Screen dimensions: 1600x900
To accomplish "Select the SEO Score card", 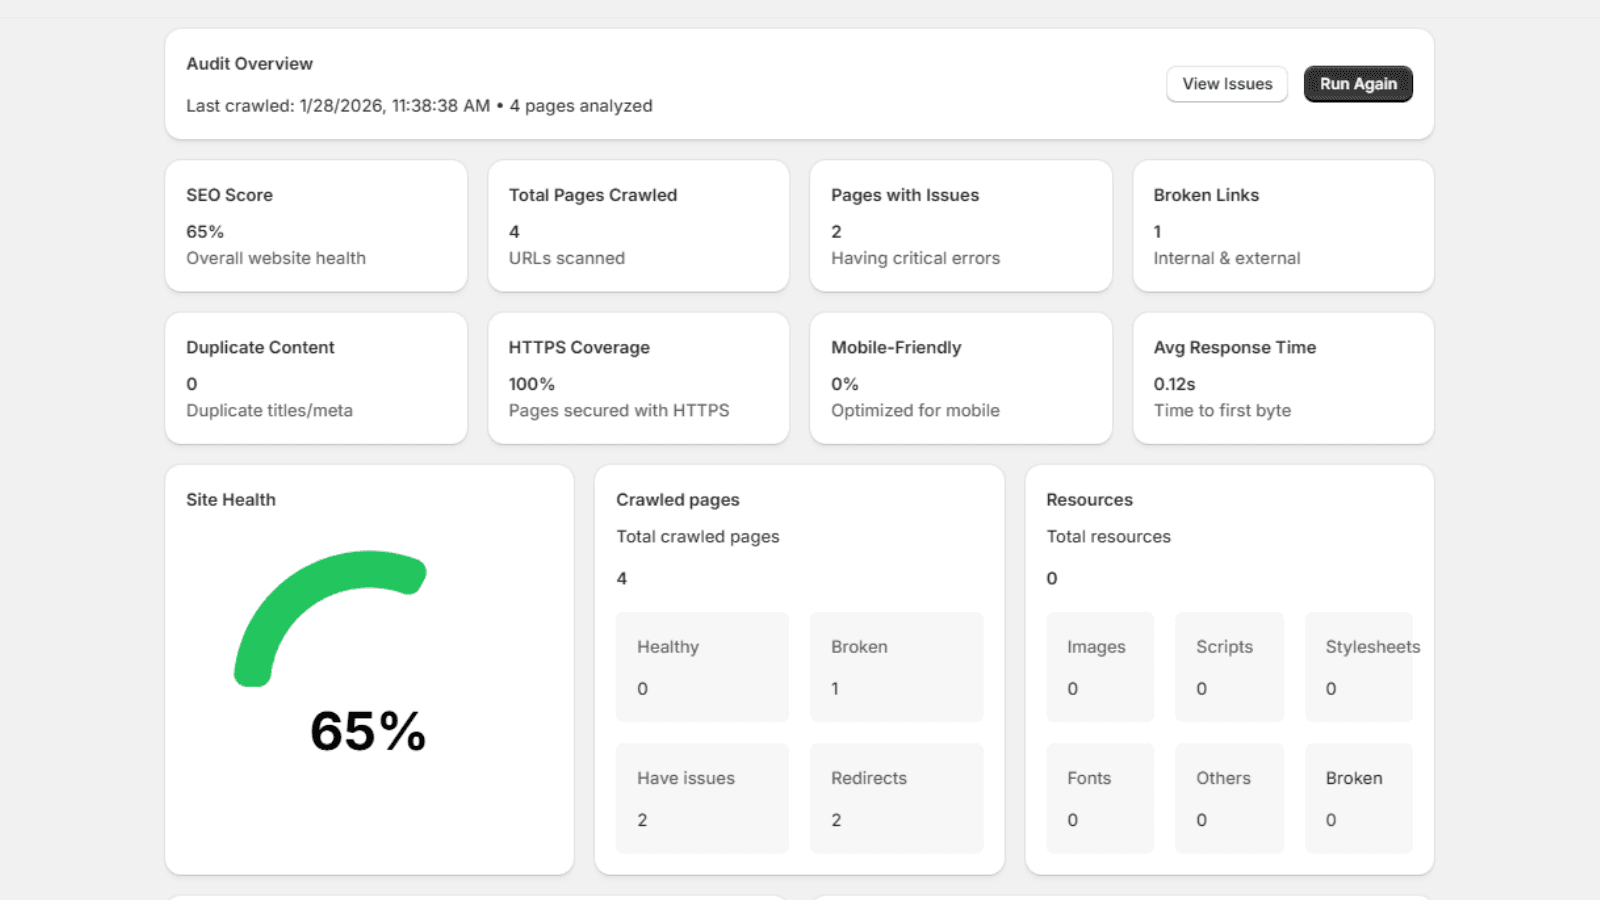I will pos(316,226).
